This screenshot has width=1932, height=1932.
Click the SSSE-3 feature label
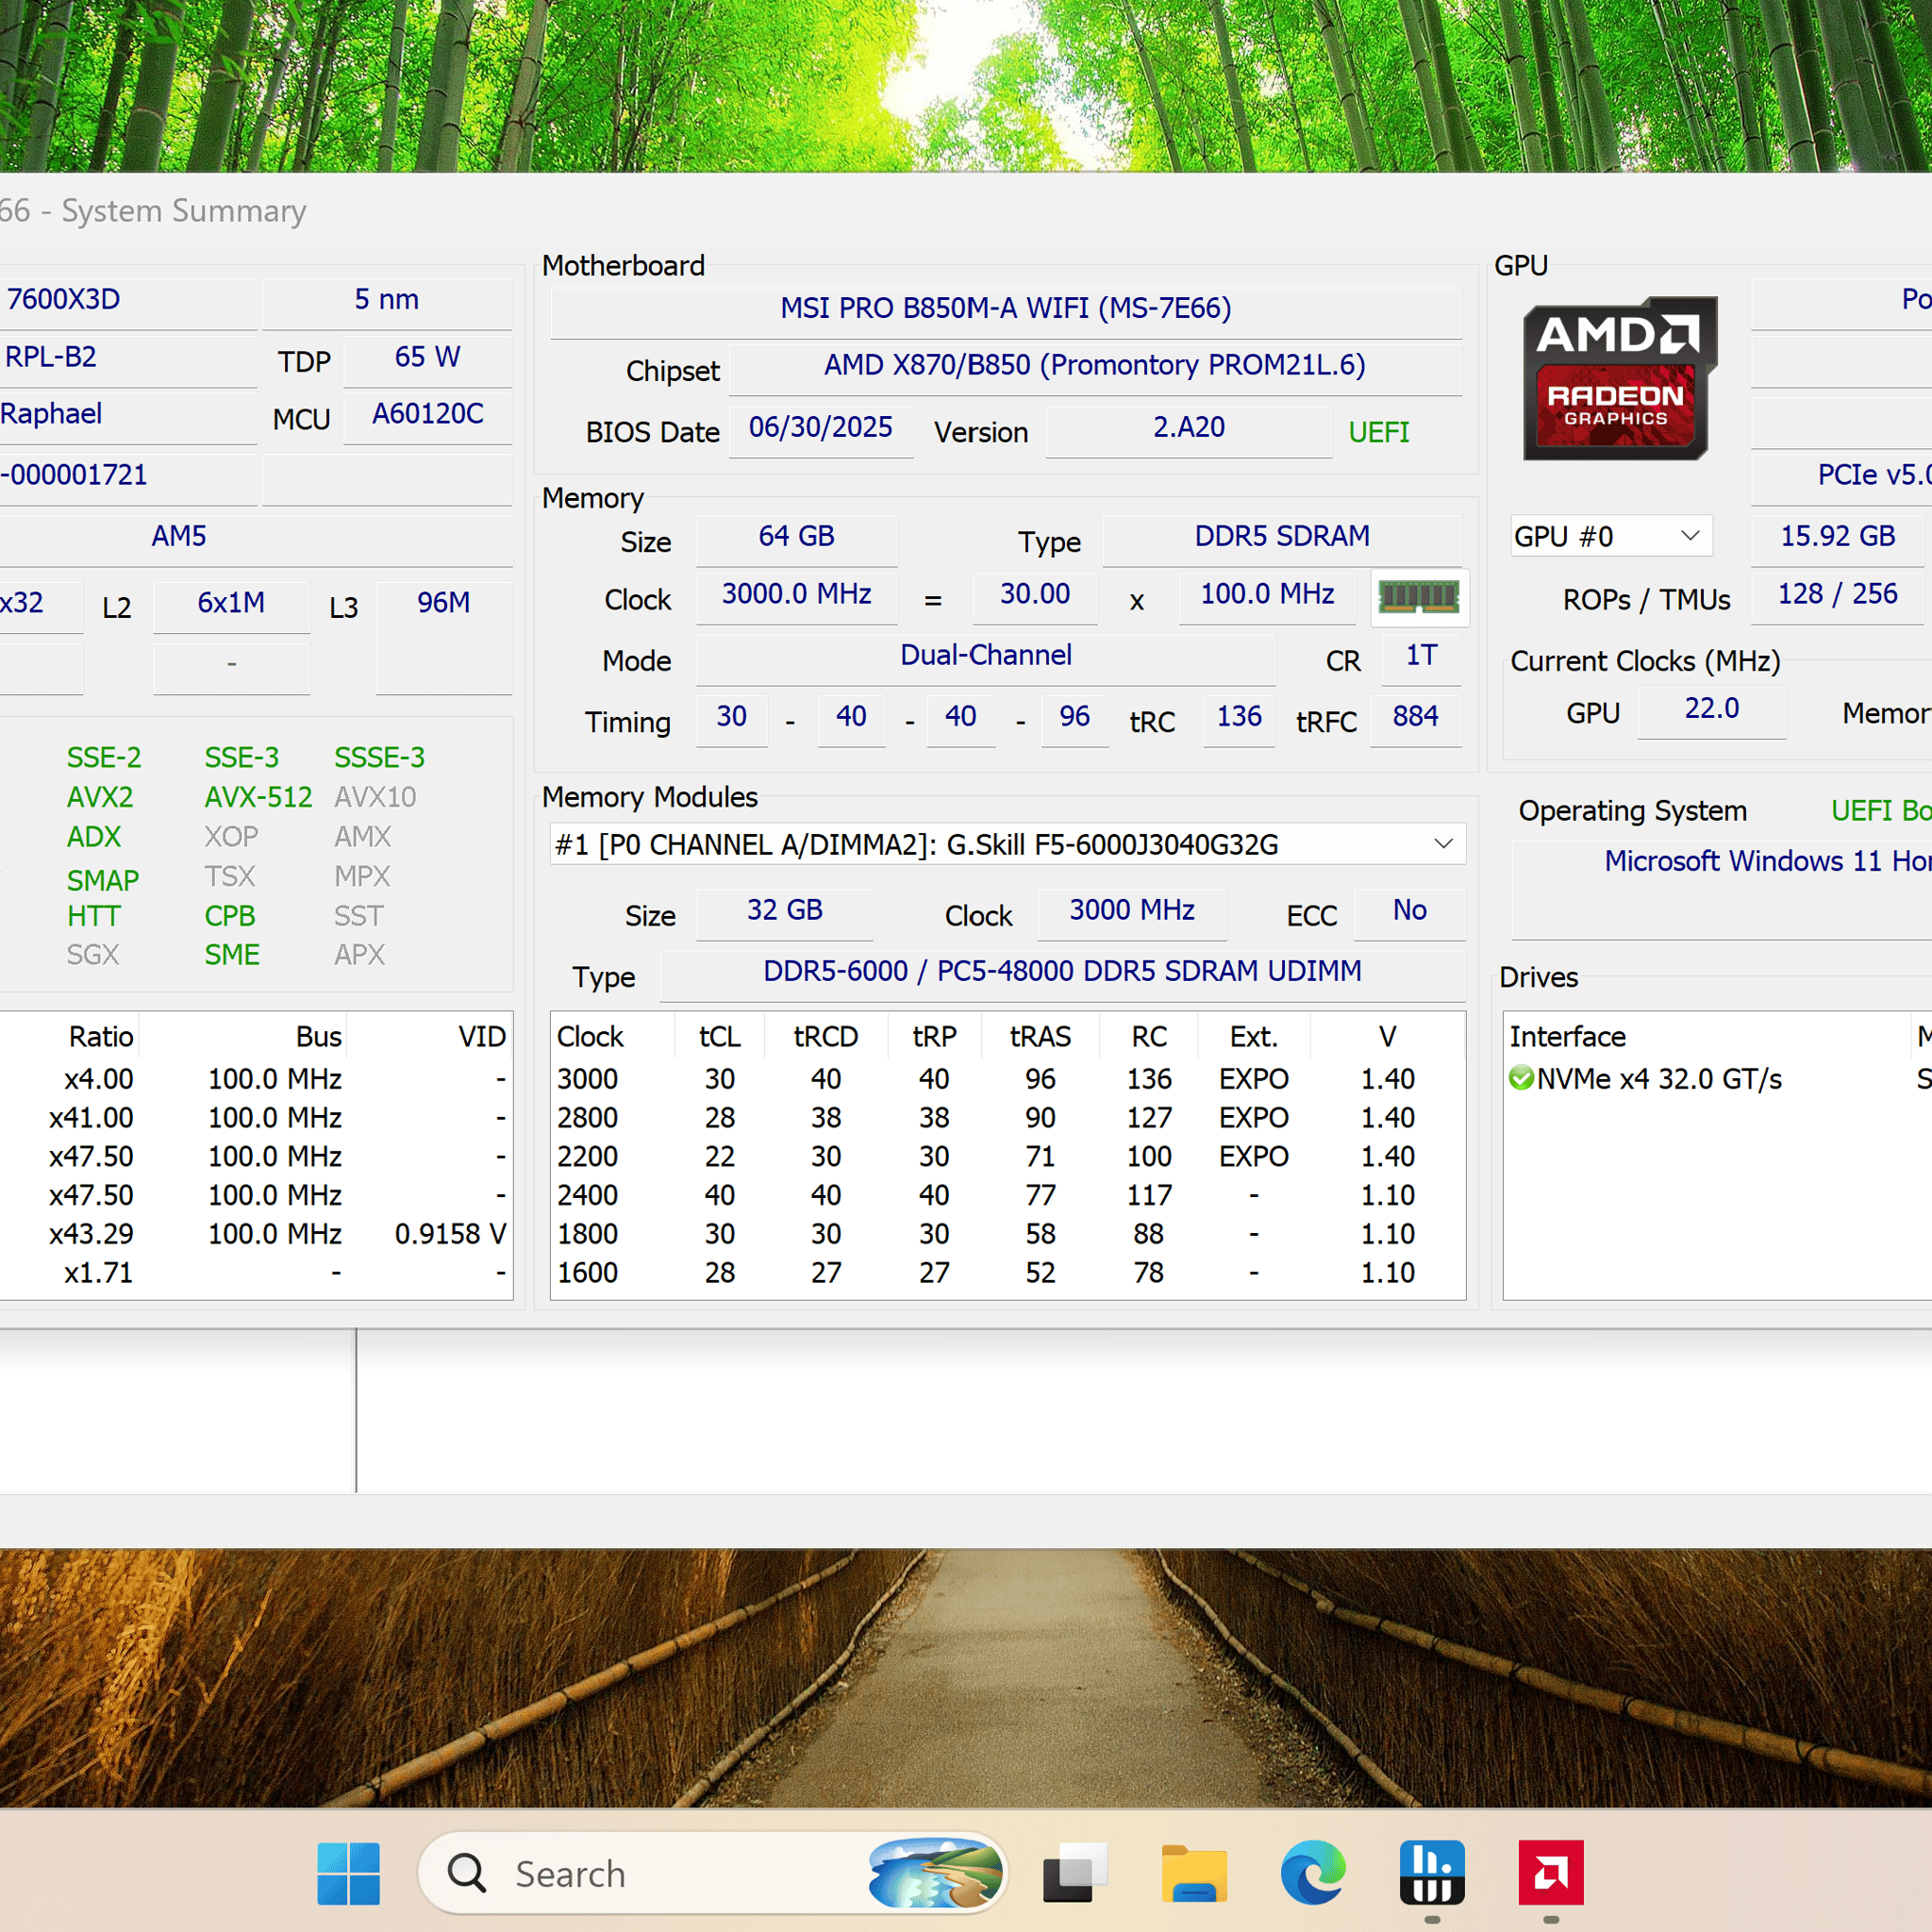(x=379, y=757)
